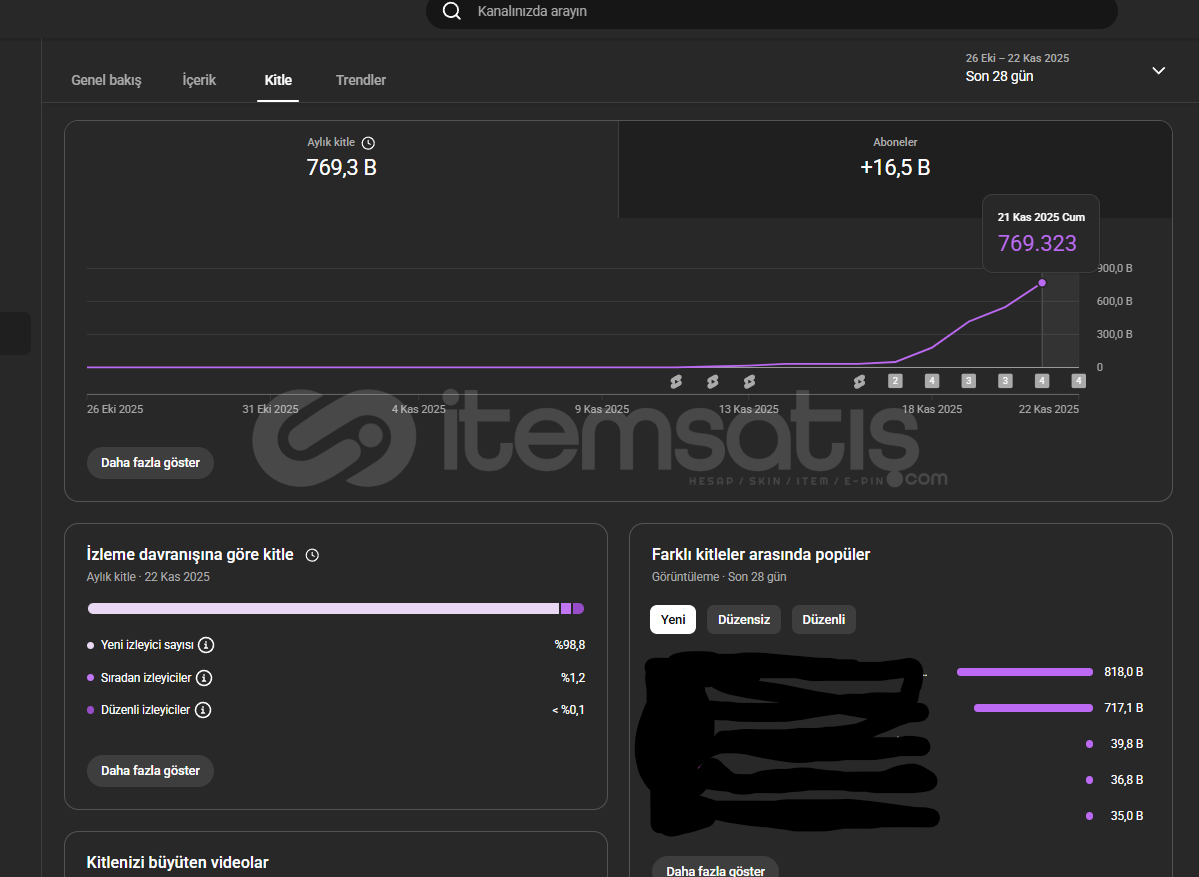Click the Yeni izleyici segment of audience bar
The width and height of the screenshot is (1199, 877).
(x=322, y=608)
